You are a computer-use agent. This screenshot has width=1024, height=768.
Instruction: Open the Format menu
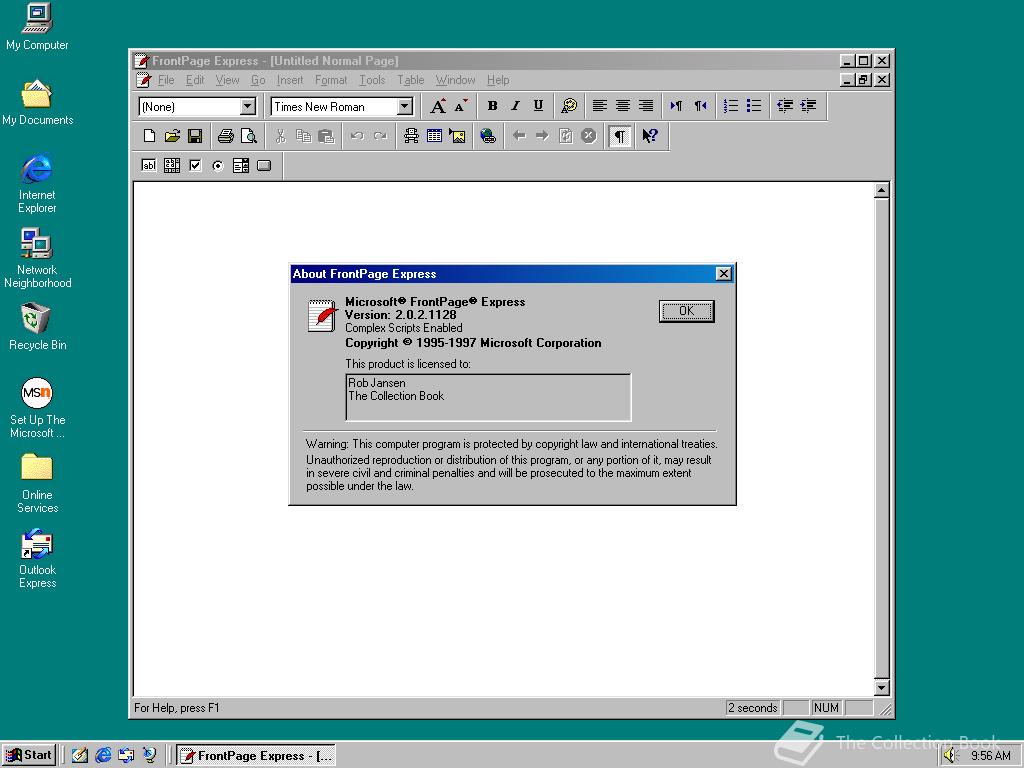(x=330, y=80)
